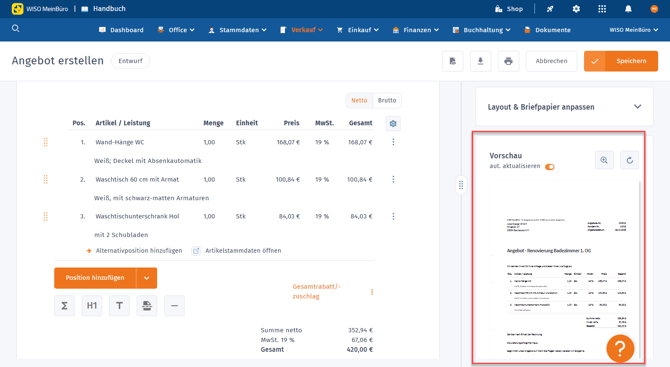Image resolution: width=670 pixels, height=367 pixels.
Task: Open notifications bell
Action: point(628,9)
